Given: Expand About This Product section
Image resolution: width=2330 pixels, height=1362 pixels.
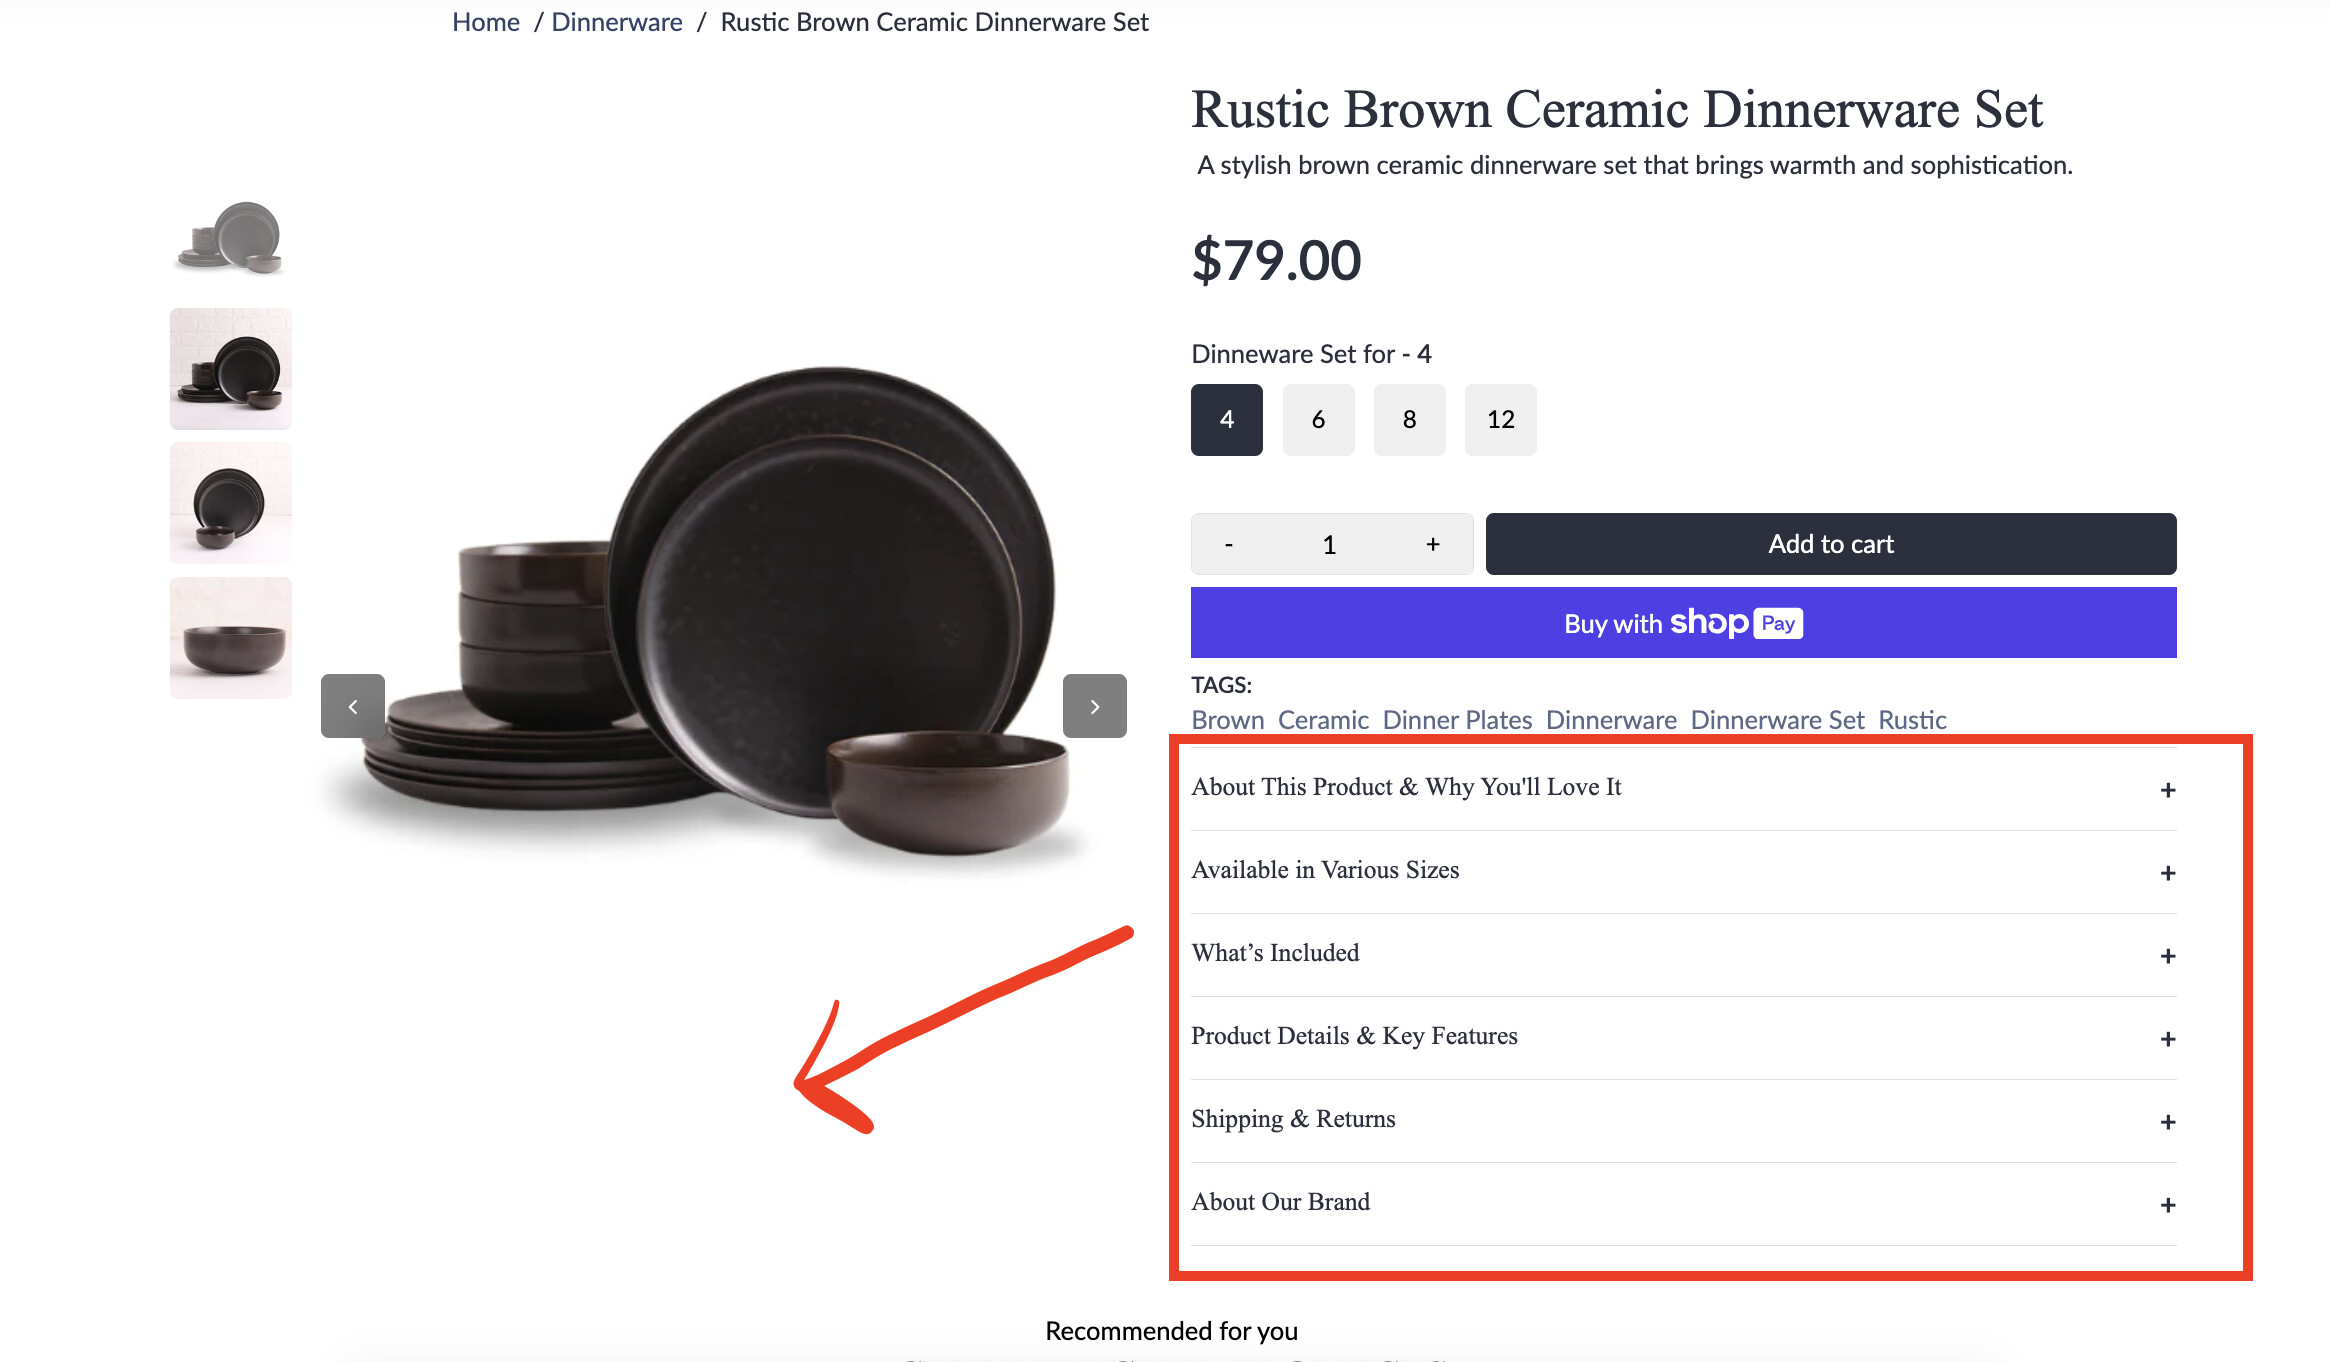Looking at the screenshot, I should 1406,788.
